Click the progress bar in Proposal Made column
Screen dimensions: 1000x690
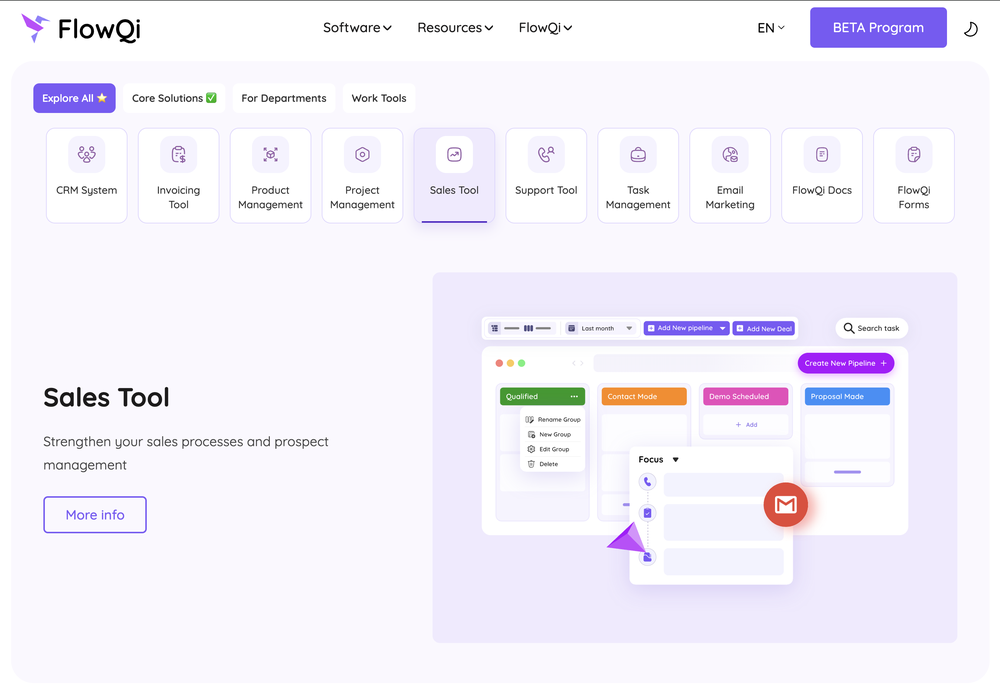(847, 471)
